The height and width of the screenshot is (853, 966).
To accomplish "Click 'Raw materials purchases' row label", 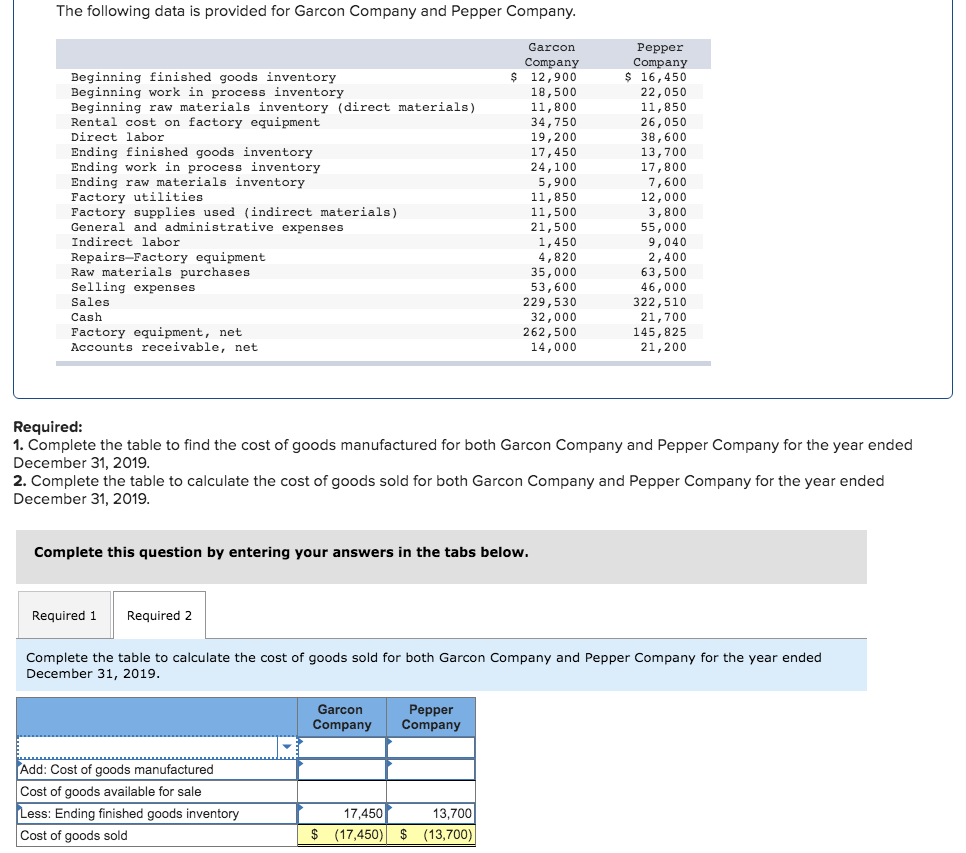I will pyautogui.click(x=160, y=272).
